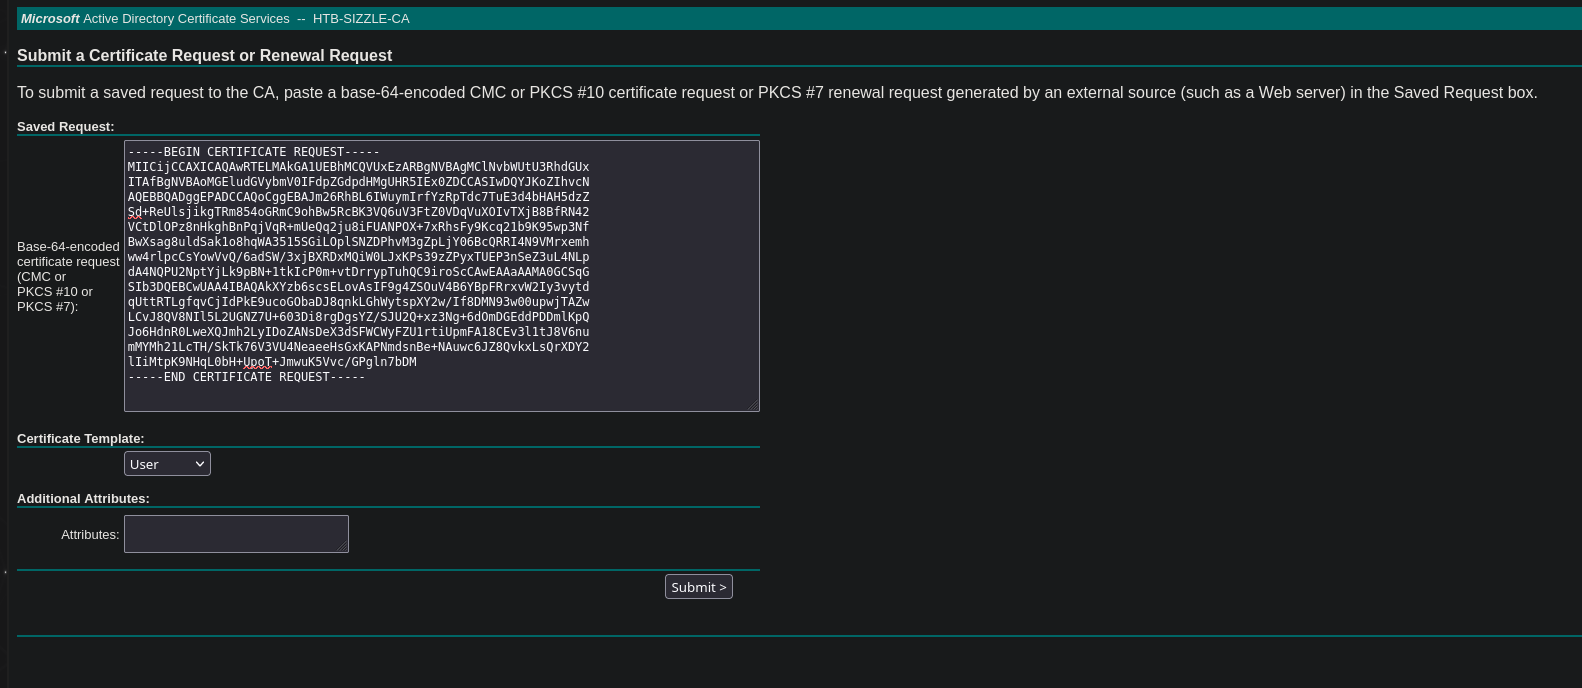Grab the resize handle of the Saved Request box

[x=754, y=406]
